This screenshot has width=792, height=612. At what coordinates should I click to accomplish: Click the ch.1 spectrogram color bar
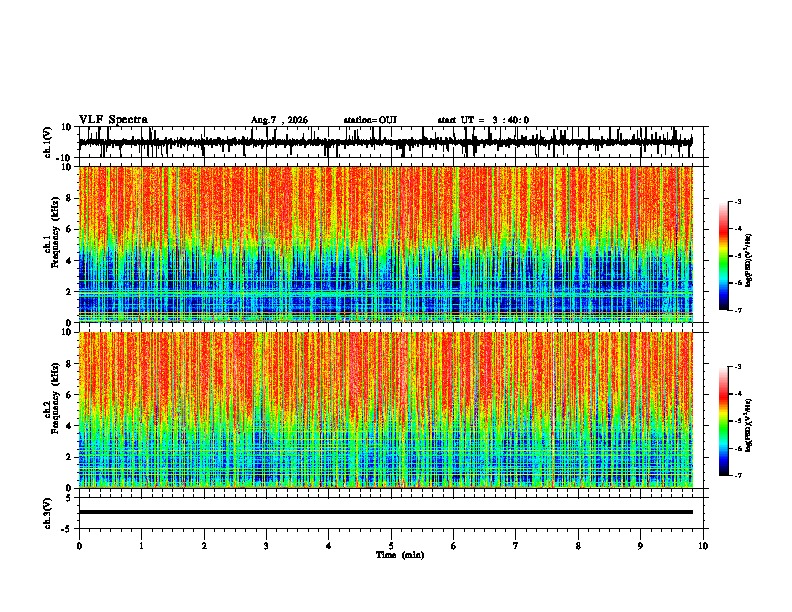click(724, 256)
